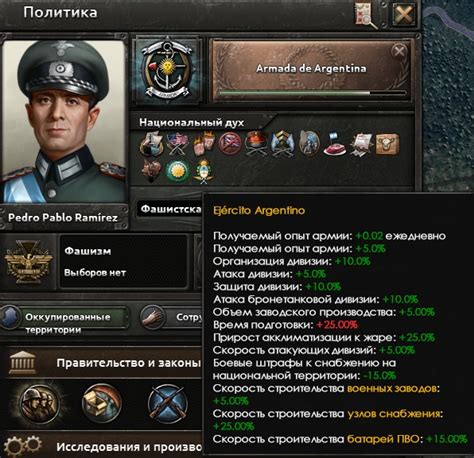Cancel the Armada de Argentina focus
This screenshot has height=458, width=474.
click(x=399, y=51)
